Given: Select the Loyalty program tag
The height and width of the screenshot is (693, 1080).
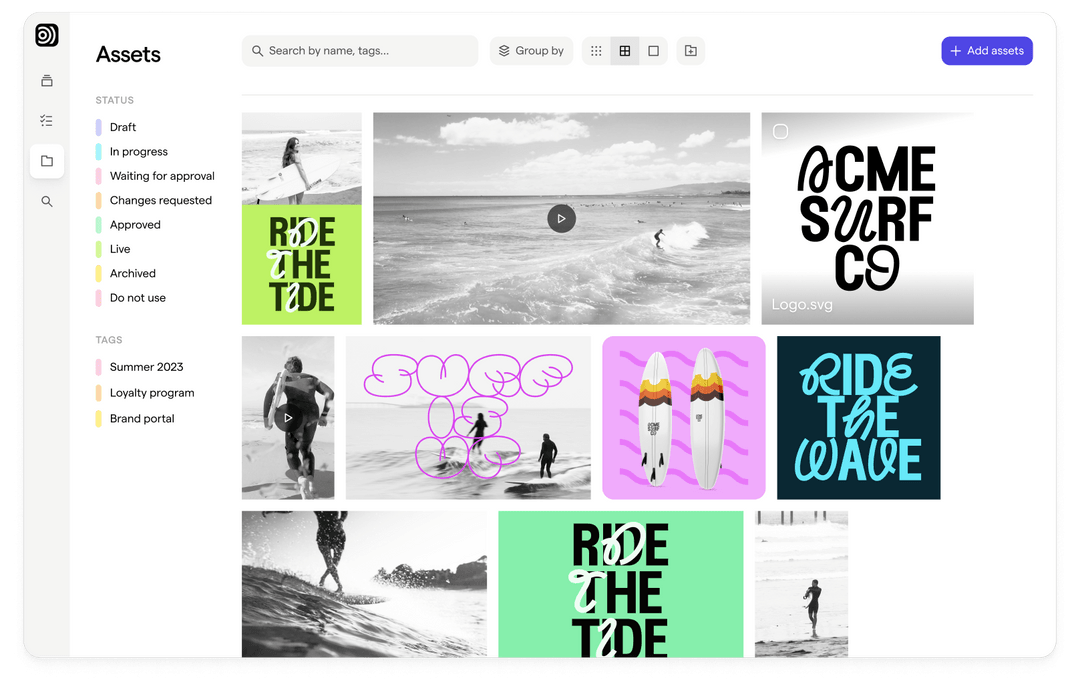Looking at the screenshot, I should (153, 392).
